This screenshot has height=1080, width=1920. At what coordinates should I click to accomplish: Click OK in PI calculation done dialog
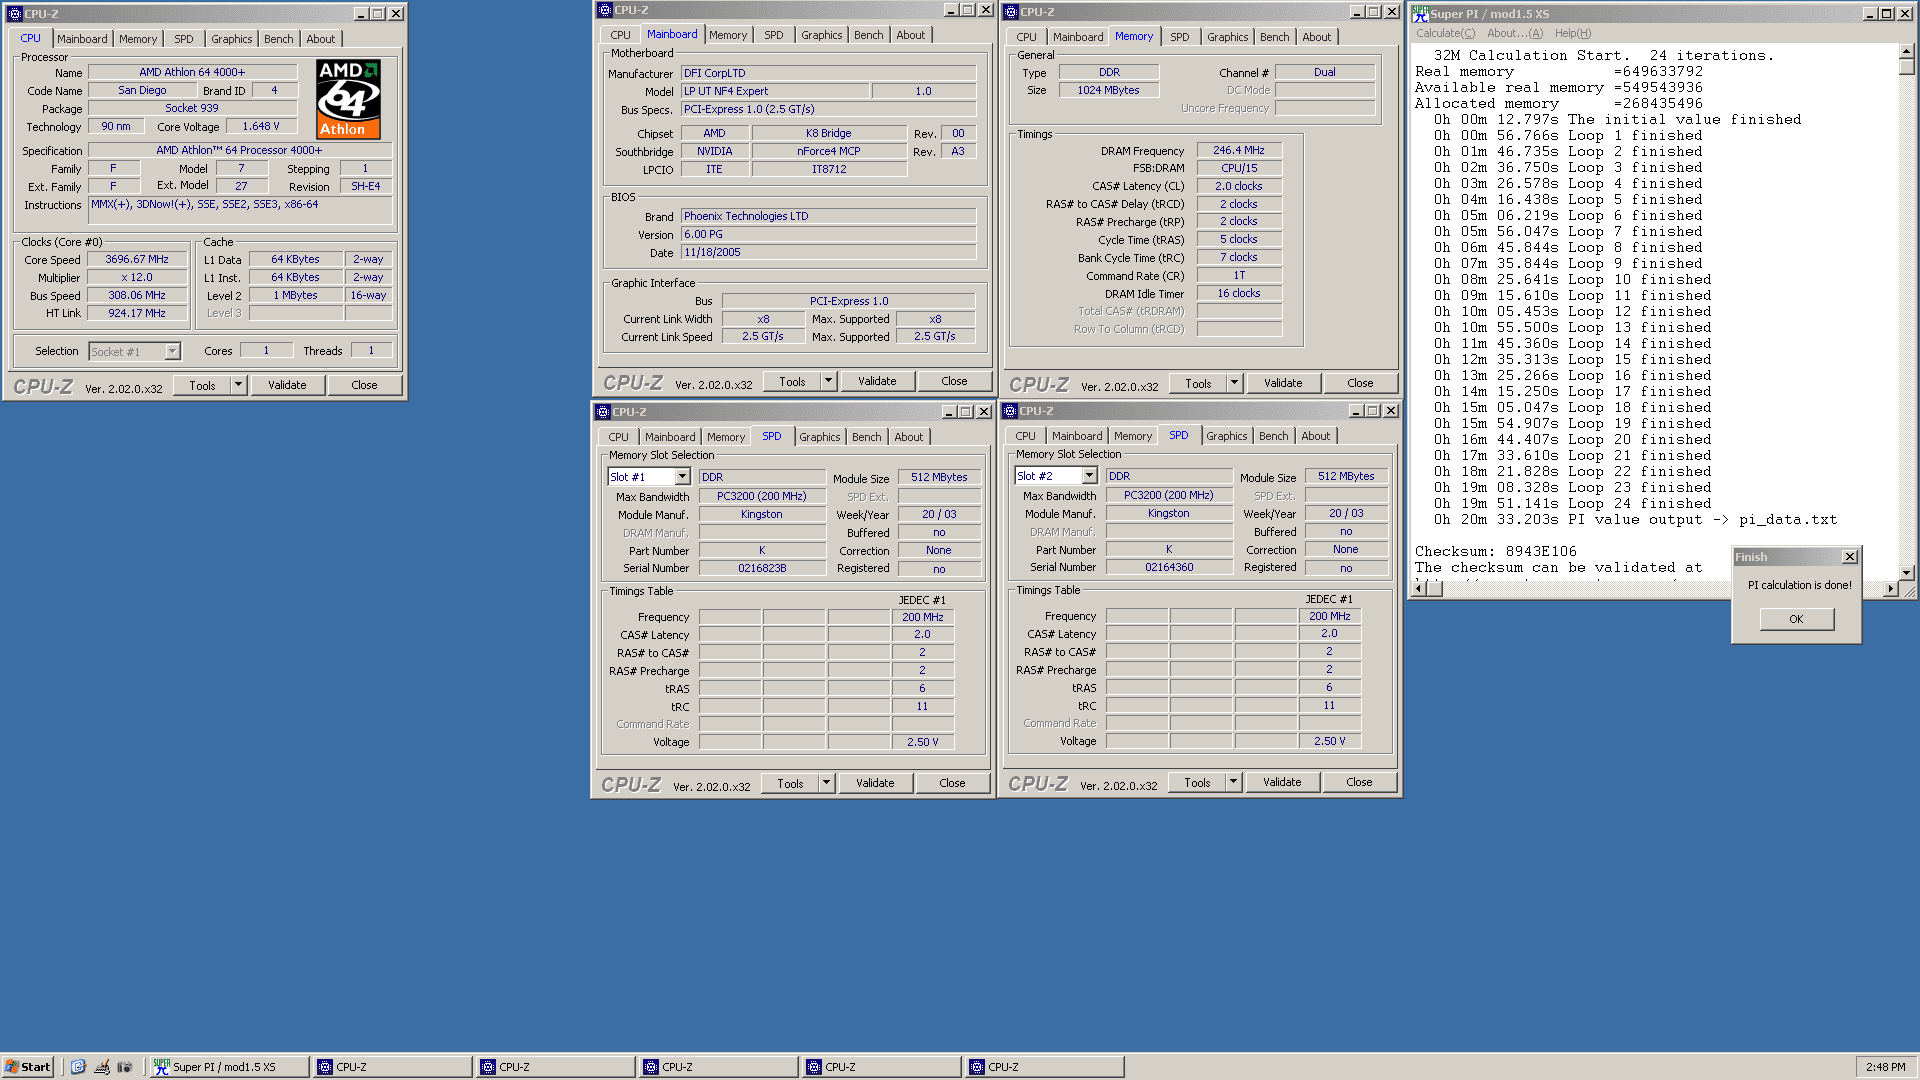click(x=1796, y=619)
